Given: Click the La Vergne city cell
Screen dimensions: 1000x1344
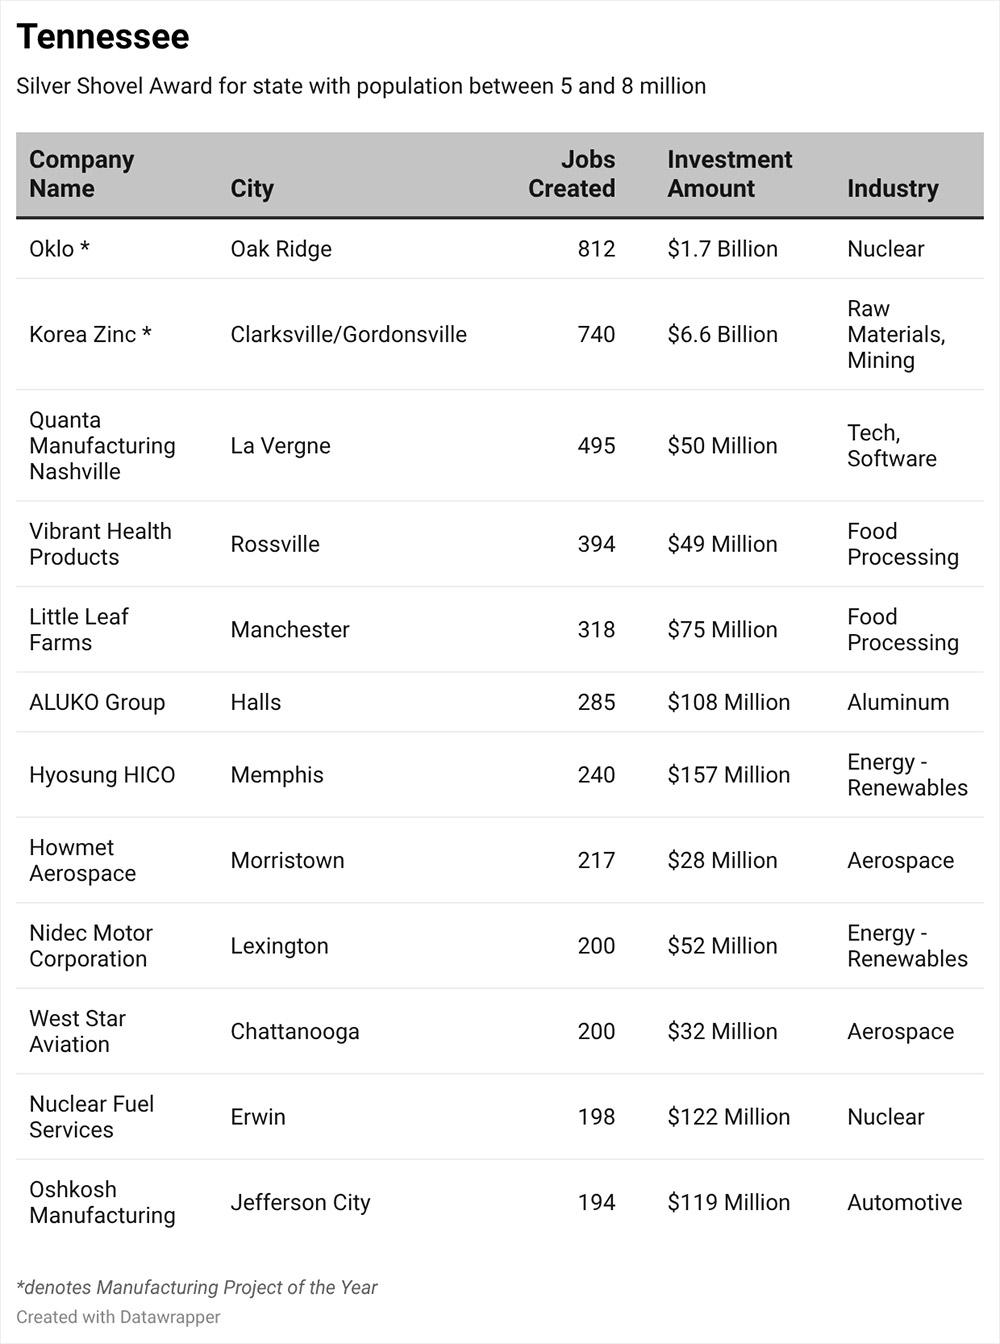Looking at the screenshot, I should pyautogui.click(x=280, y=446).
